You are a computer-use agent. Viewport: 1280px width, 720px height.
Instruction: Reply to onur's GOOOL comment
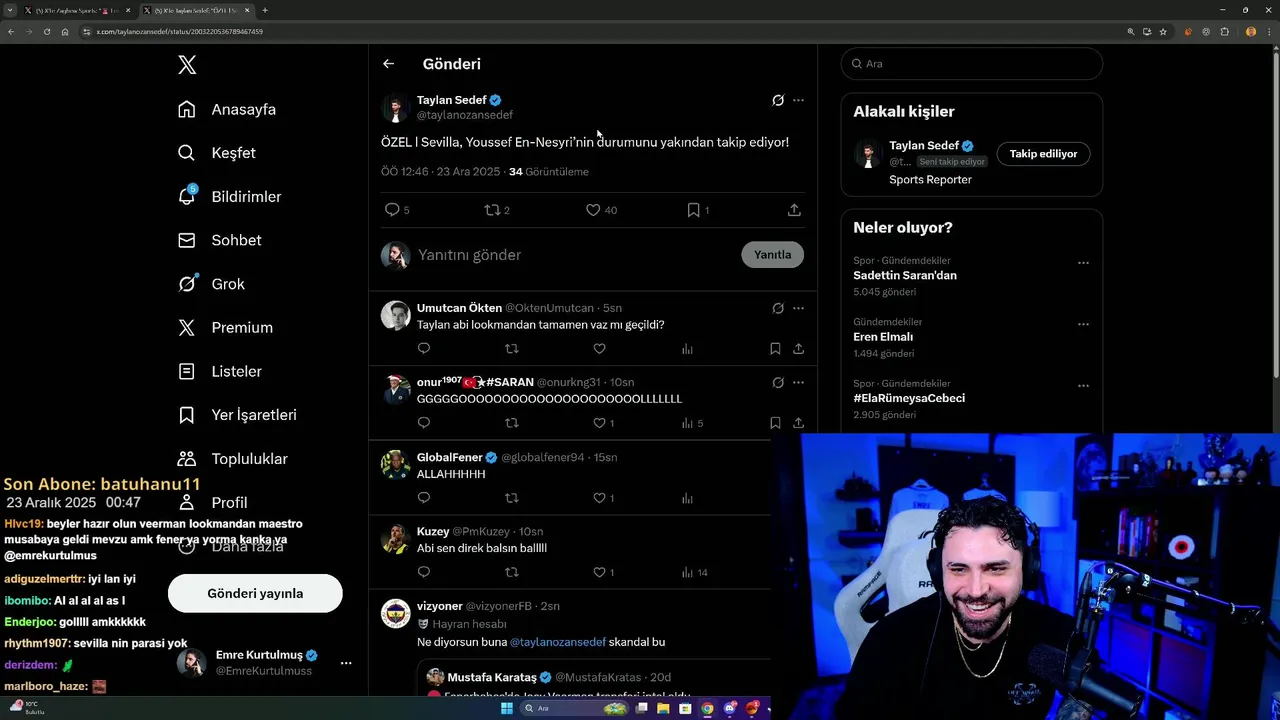[x=424, y=423]
